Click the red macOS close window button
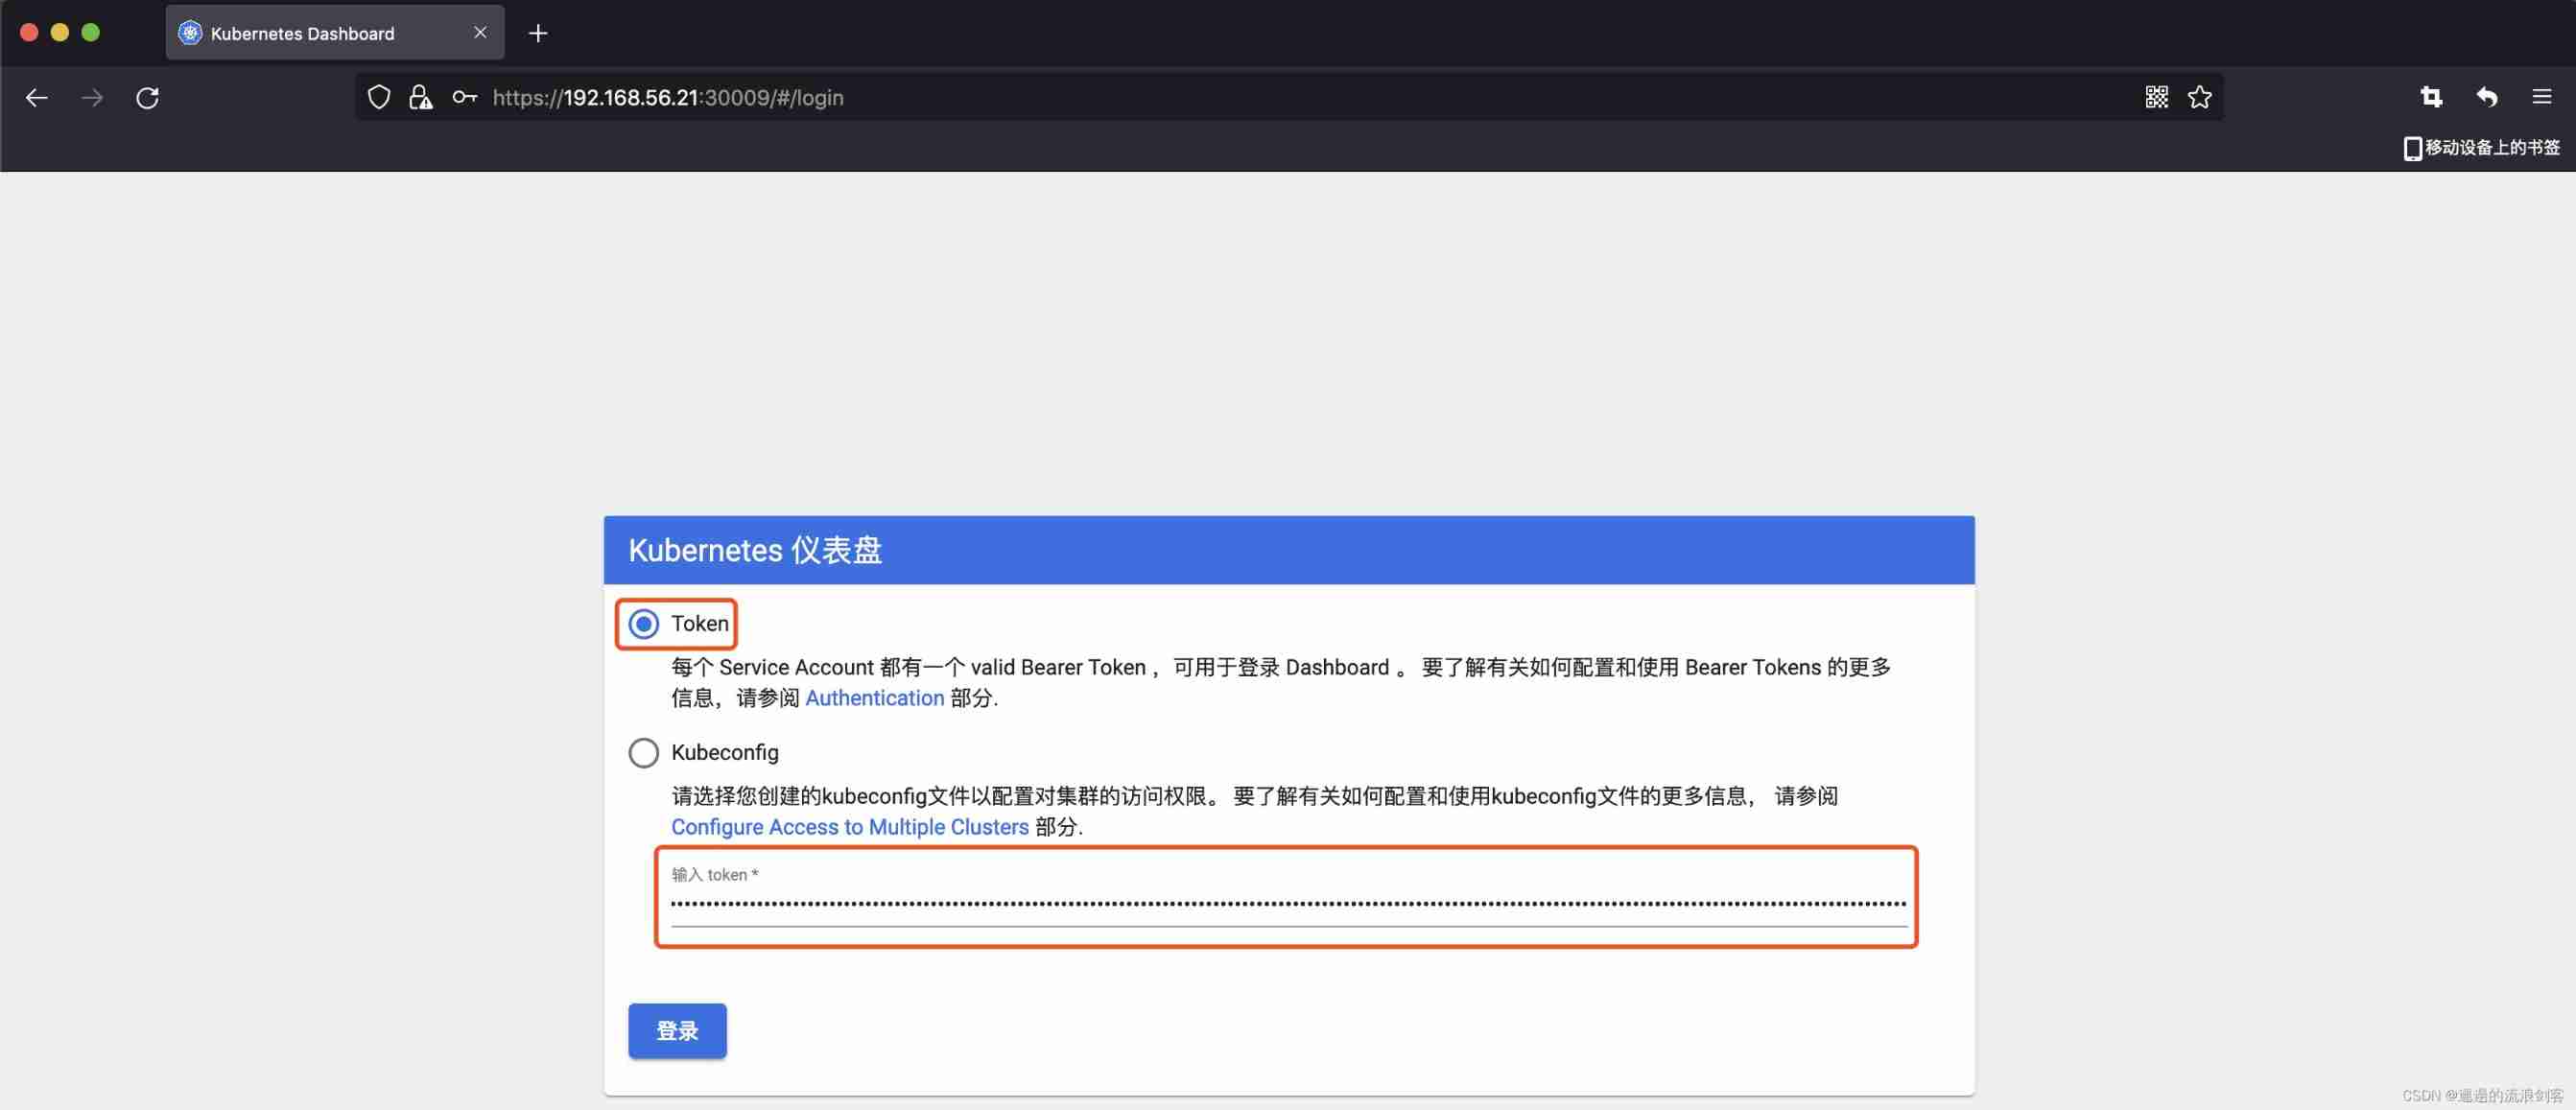This screenshot has height=1110, width=2576. [29, 33]
